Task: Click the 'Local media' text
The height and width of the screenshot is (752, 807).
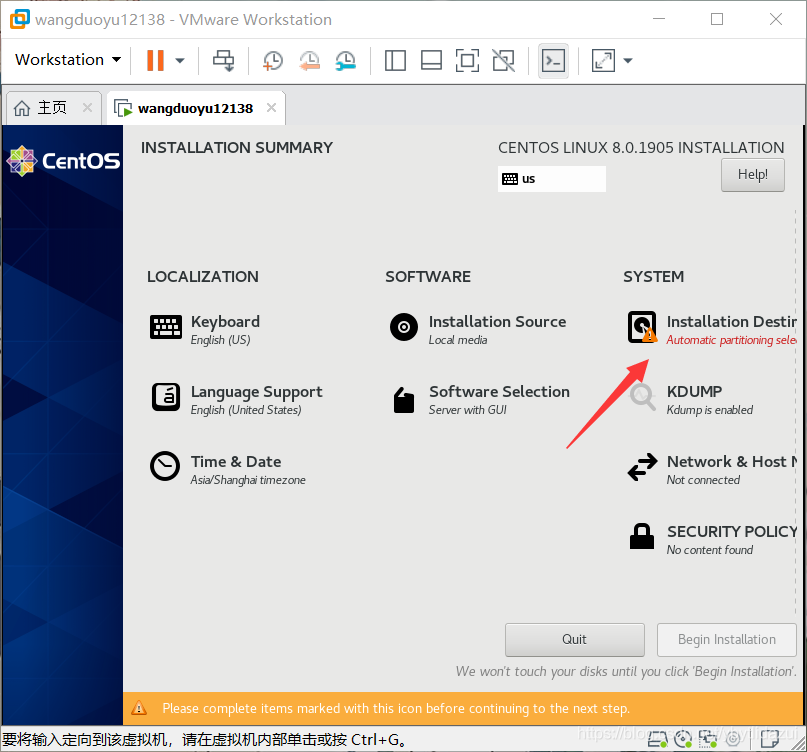Action: coord(458,340)
